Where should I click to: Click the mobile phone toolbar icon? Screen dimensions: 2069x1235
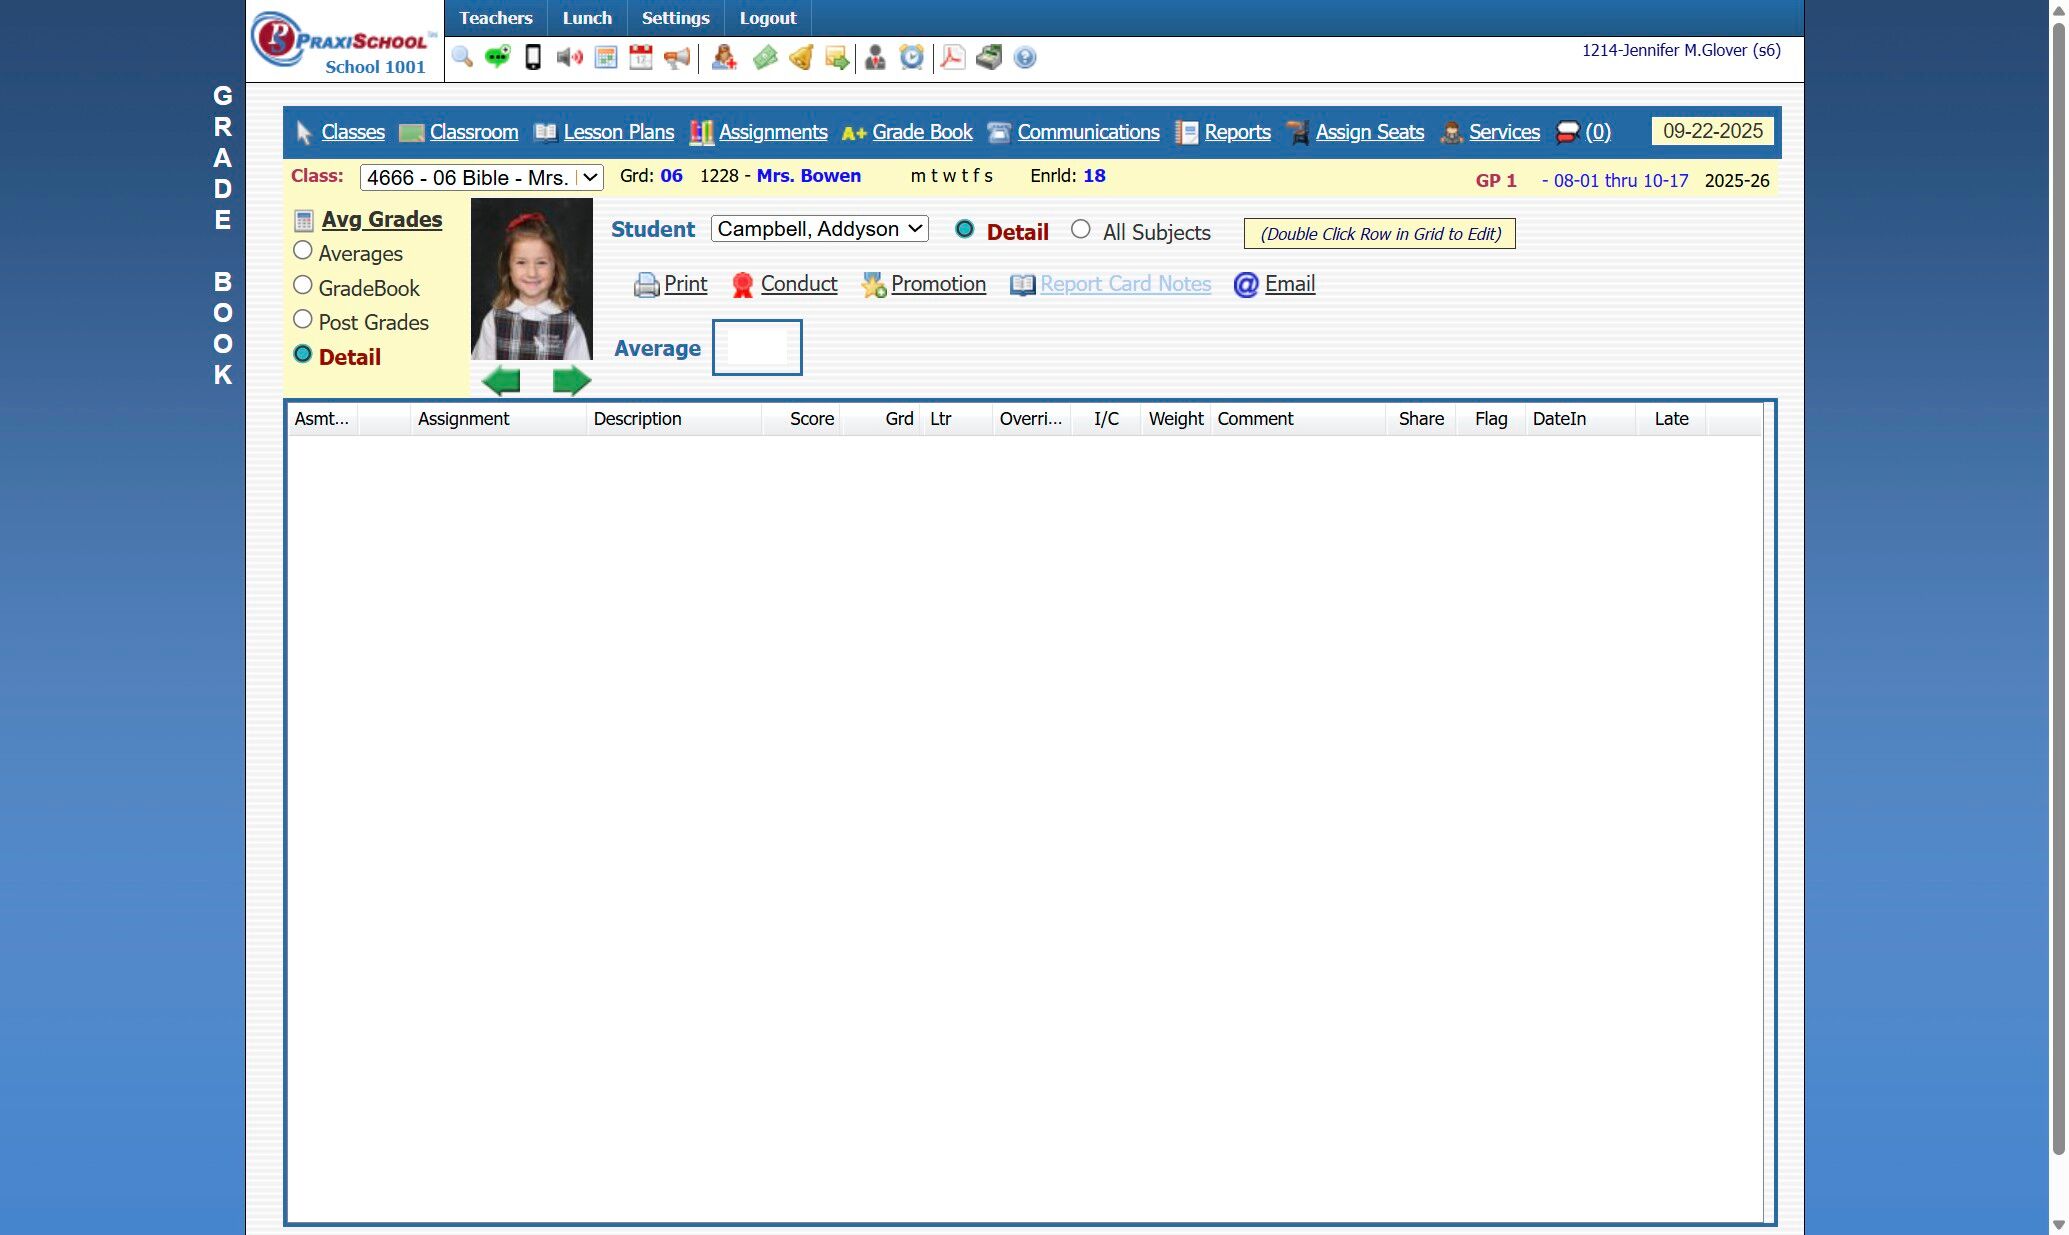click(533, 57)
